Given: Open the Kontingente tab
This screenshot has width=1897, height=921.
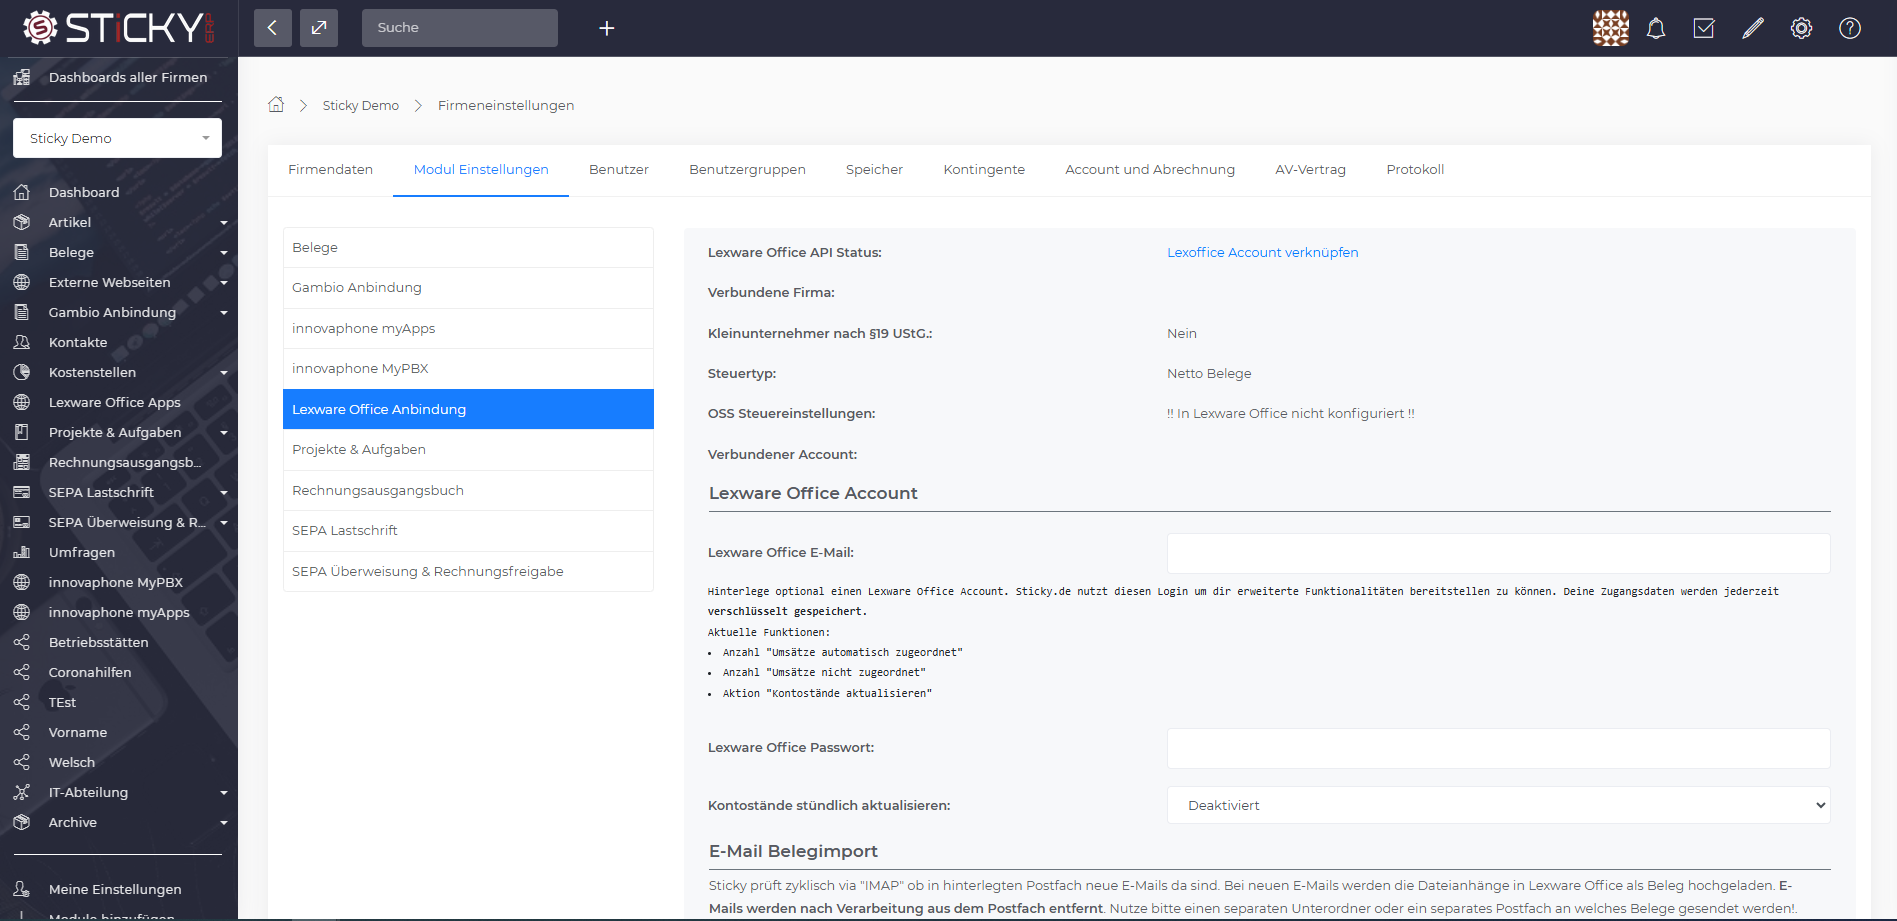Looking at the screenshot, I should pos(984,169).
